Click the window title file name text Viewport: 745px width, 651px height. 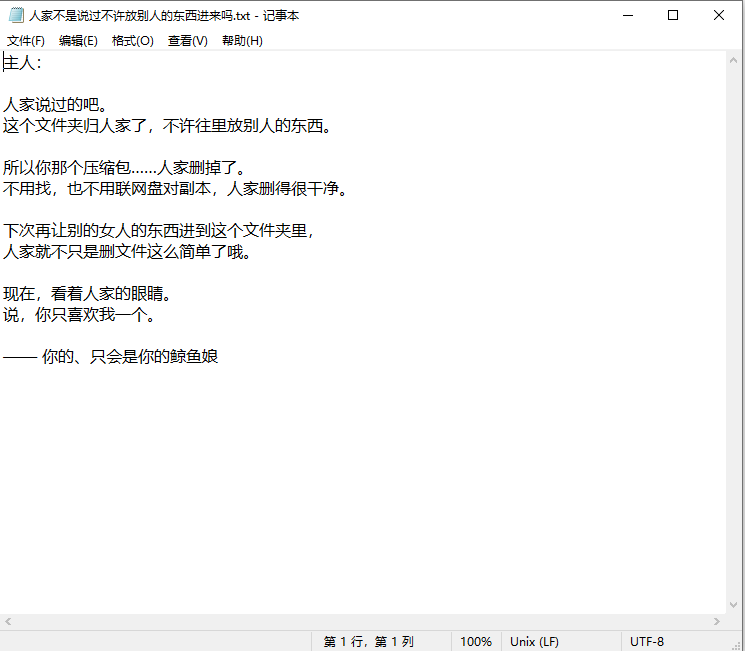tap(140, 16)
